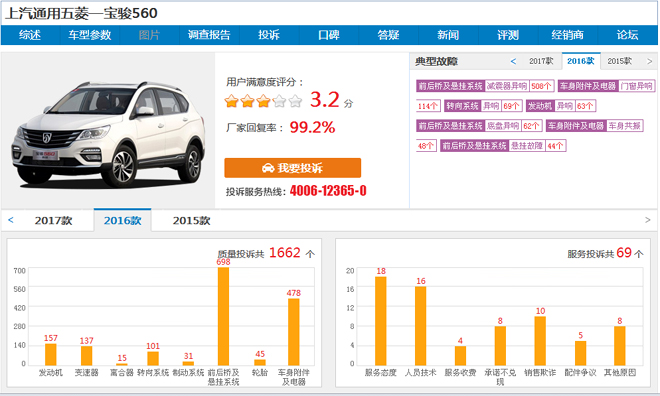Click the 上汽通用五菱—宝骏560 page title
The image size is (660, 396).
click(81, 13)
